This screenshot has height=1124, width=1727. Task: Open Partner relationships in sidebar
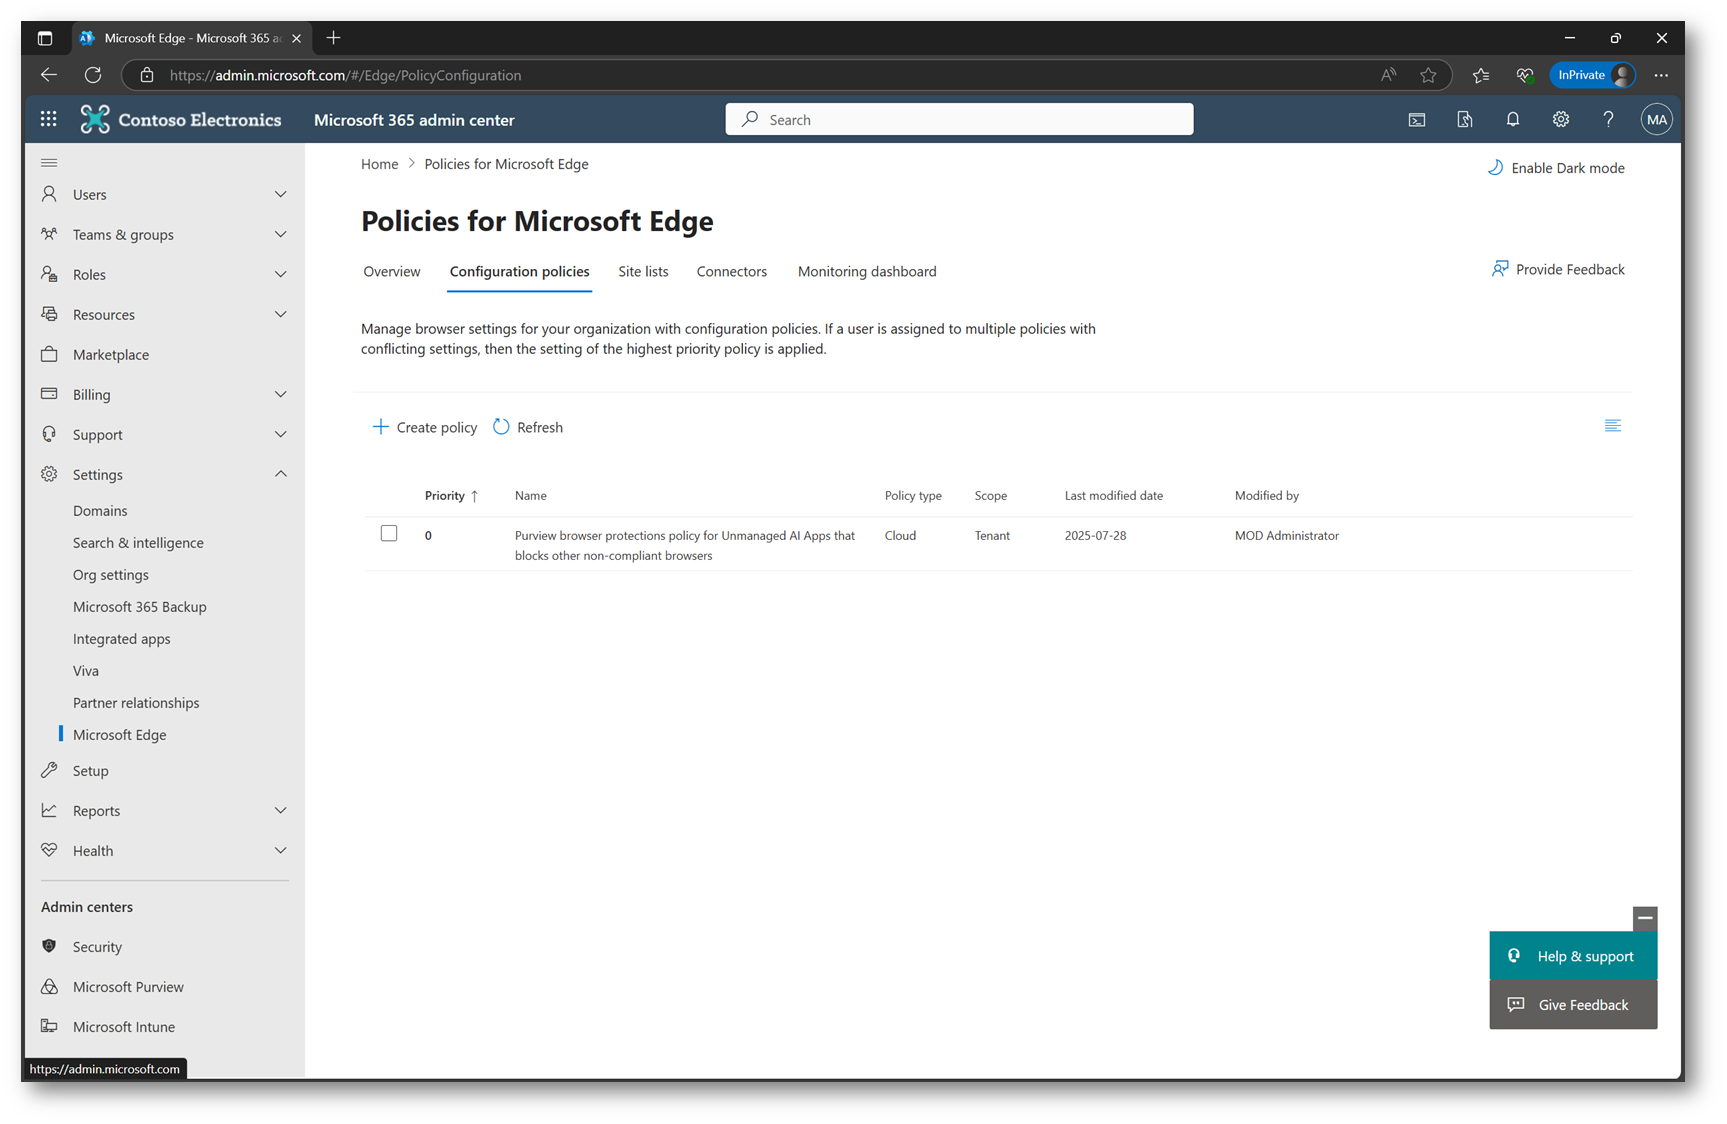pyautogui.click(x=136, y=702)
